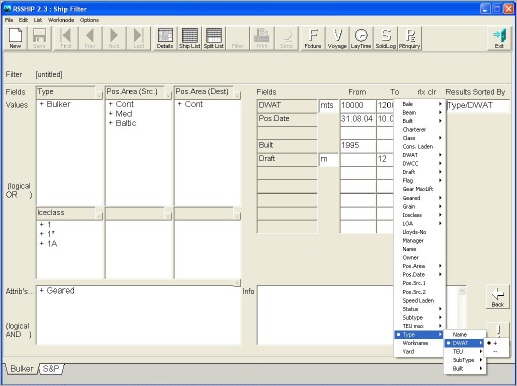Switch to the S&P tab
The height and width of the screenshot is (386, 517).
51,369
